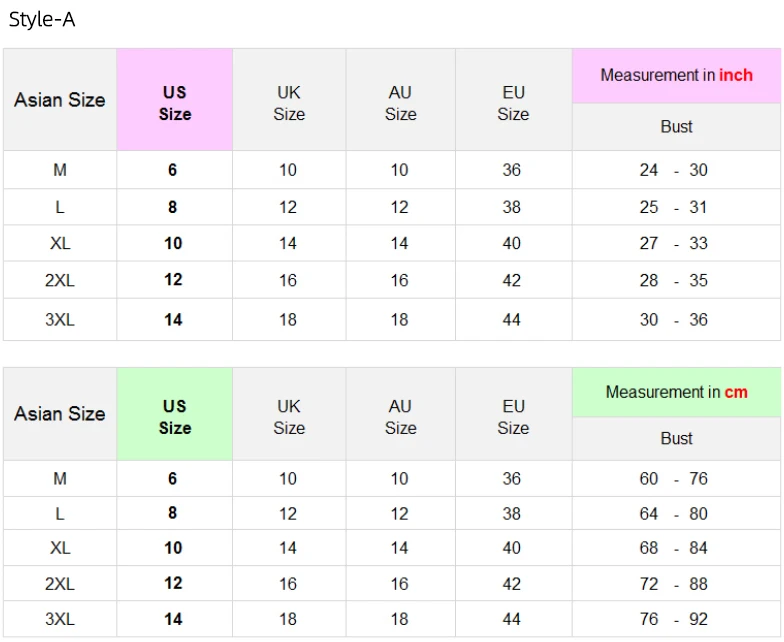Select the "25 - 31" bust range
Viewport: 784px width, 642px height.
click(674, 207)
